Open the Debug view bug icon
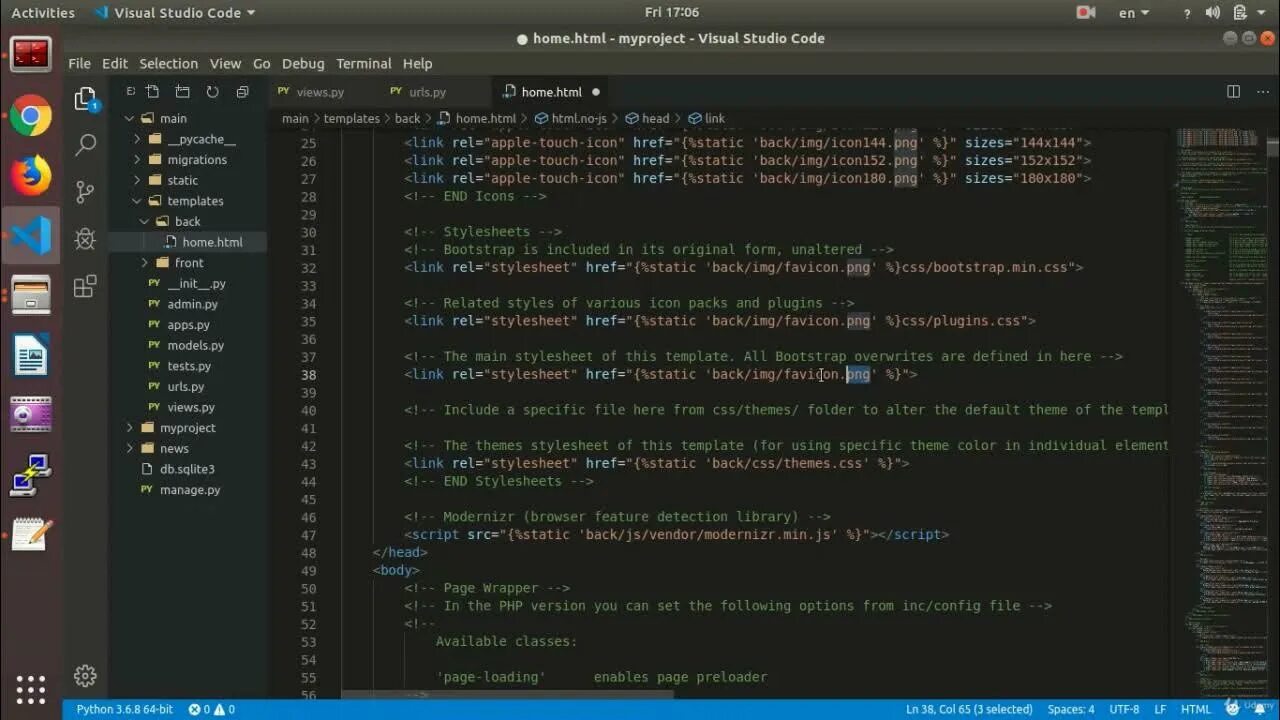1280x720 pixels. (x=85, y=239)
